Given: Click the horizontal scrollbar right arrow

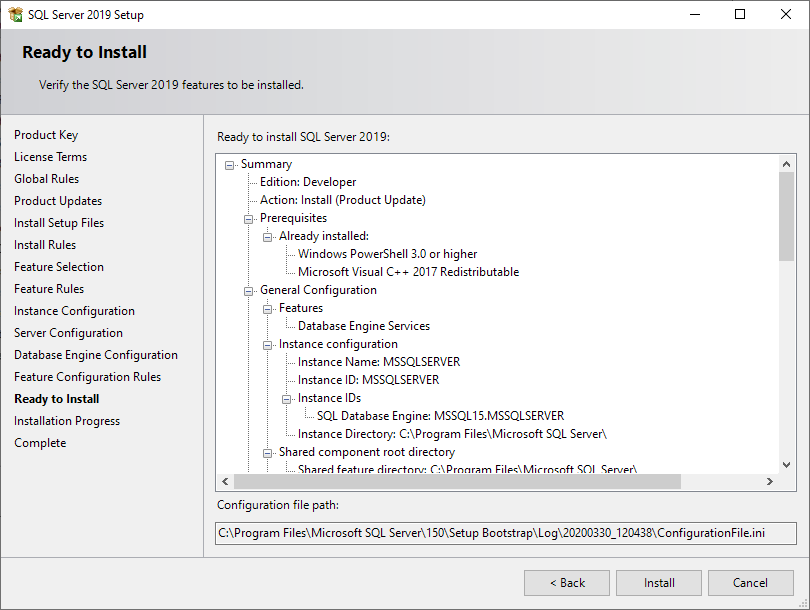Looking at the screenshot, I should (x=769, y=482).
